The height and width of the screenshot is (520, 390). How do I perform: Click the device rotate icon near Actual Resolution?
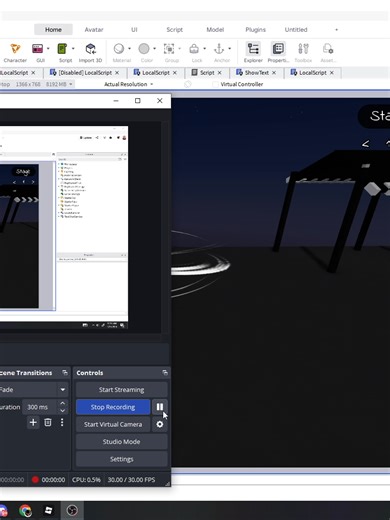pyautogui.click(x=188, y=84)
